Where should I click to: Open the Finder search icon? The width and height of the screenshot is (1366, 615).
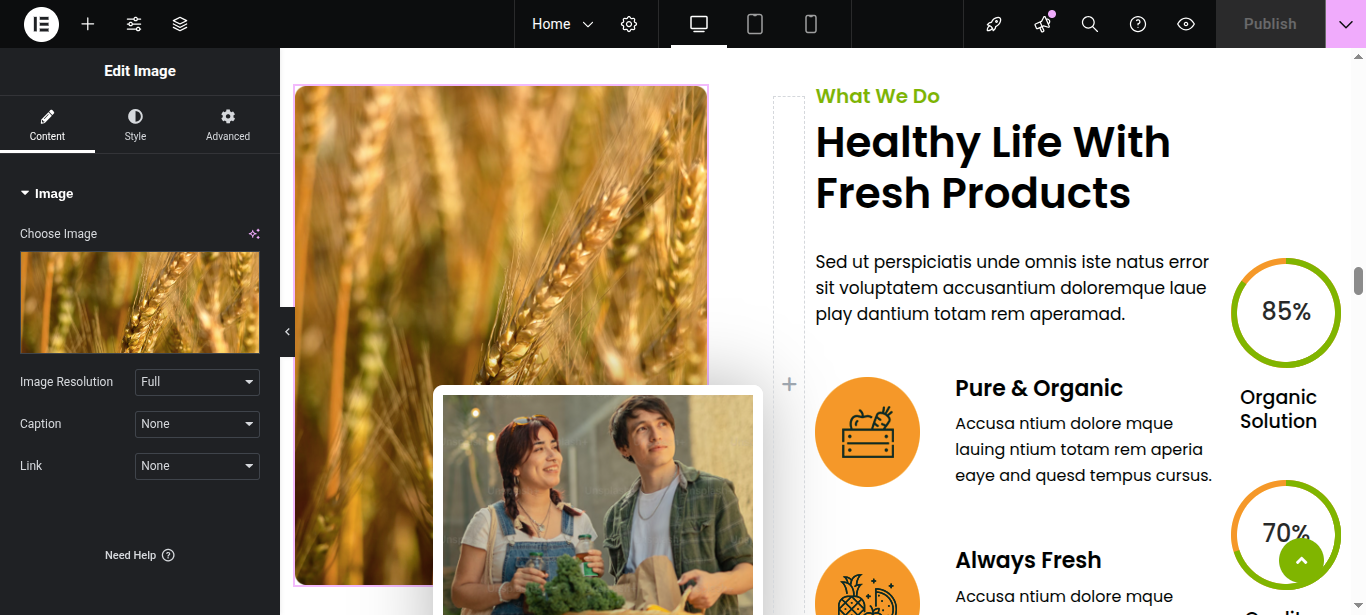coord(1090,24)
